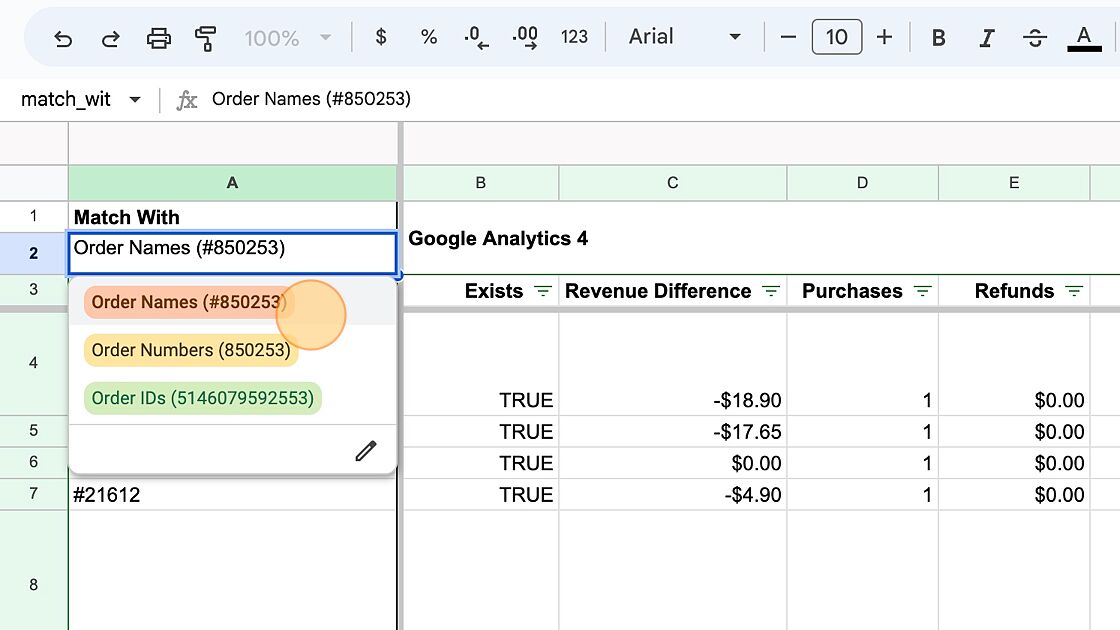
Task: Print the spreadsheet using printer icon
Action: (159, 38)
